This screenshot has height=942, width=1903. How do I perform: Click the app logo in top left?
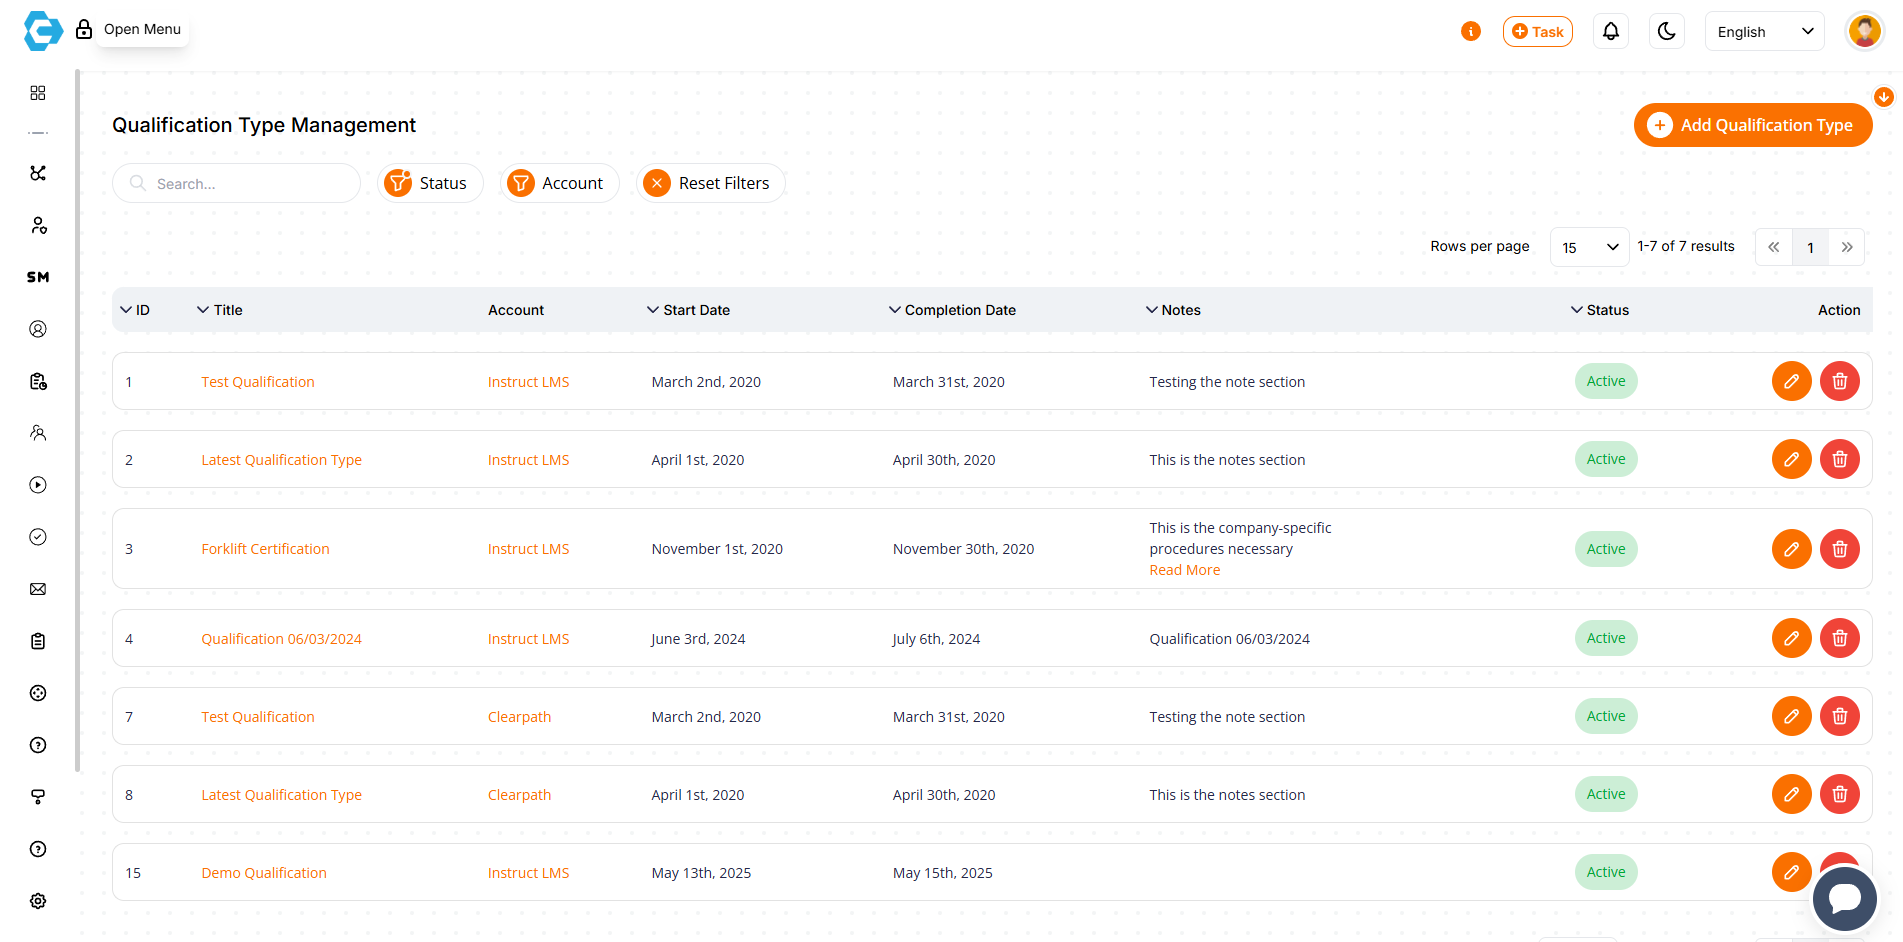click(42, 31)
